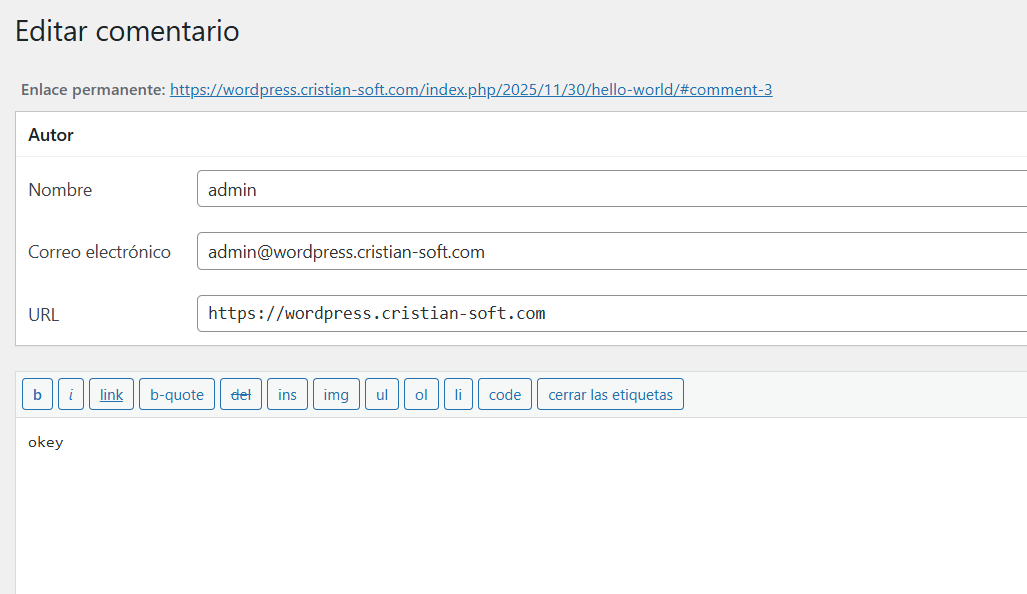Insert a hyperlink using the 'link' button
Screen dimensions: 1027x594
coord(111,394)
